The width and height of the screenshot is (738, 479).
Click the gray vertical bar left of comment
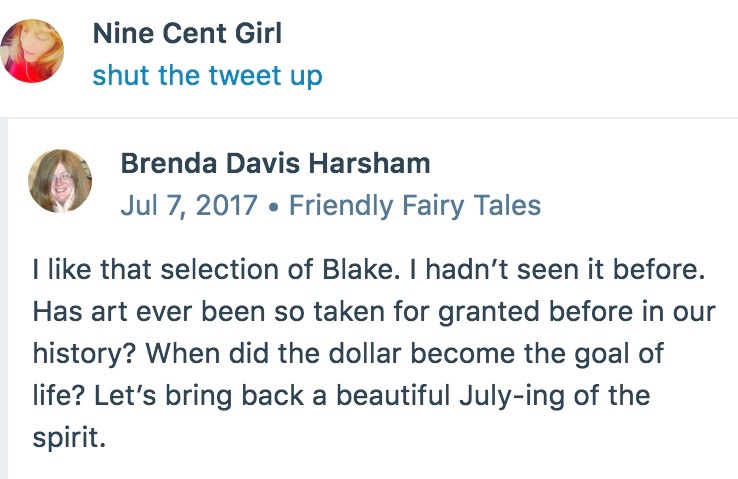pos(4,300)
